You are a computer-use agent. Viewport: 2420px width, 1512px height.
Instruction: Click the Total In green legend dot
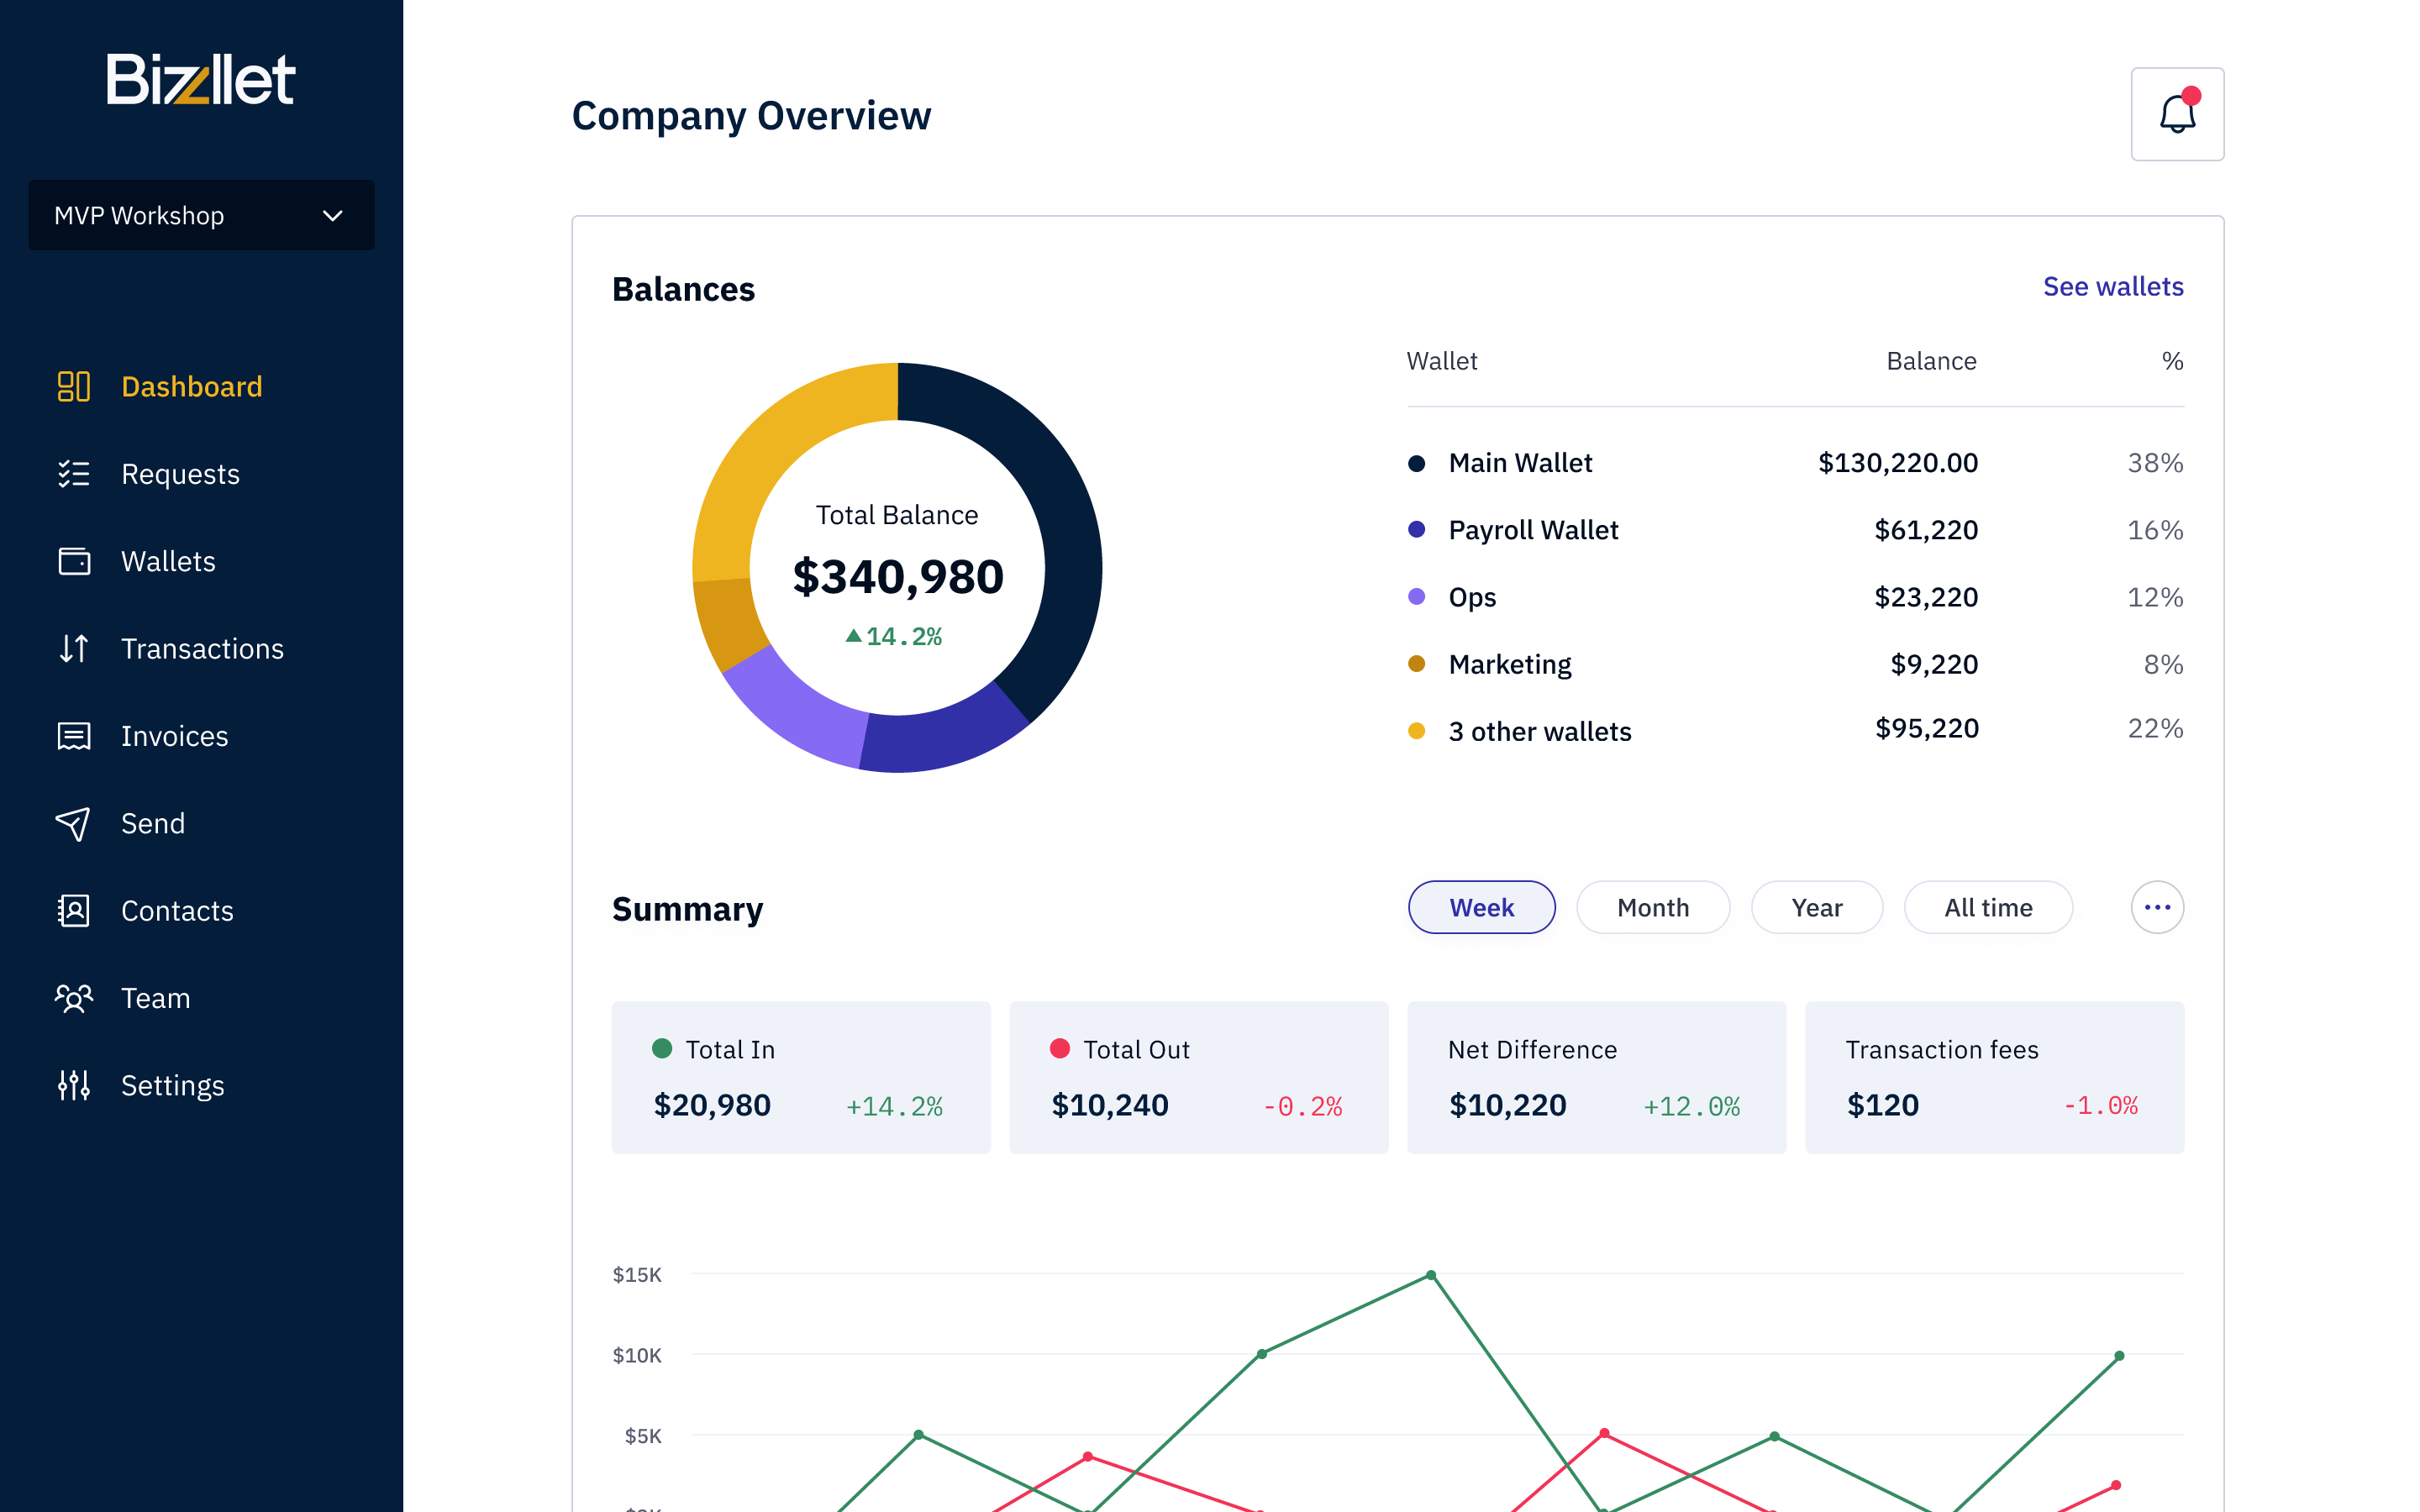(x=661, y=1048)
